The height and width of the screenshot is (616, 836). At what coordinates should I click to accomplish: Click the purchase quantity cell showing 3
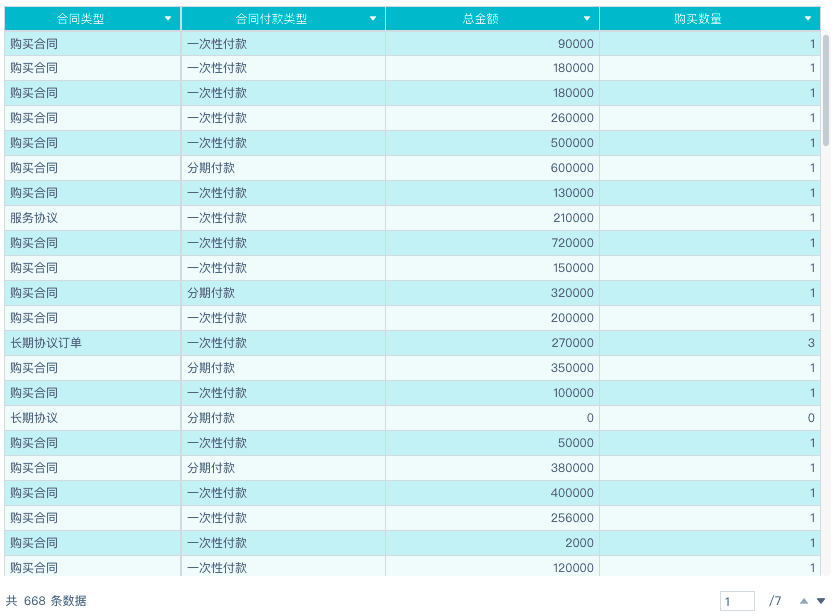[x=811, y=343]
